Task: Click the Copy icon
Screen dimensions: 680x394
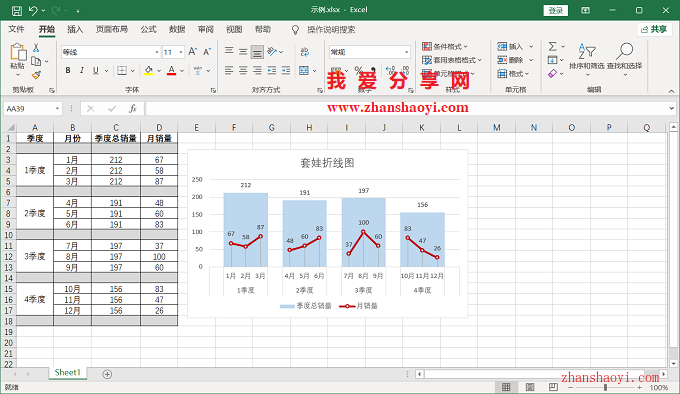Action: [x=36, y=61]
